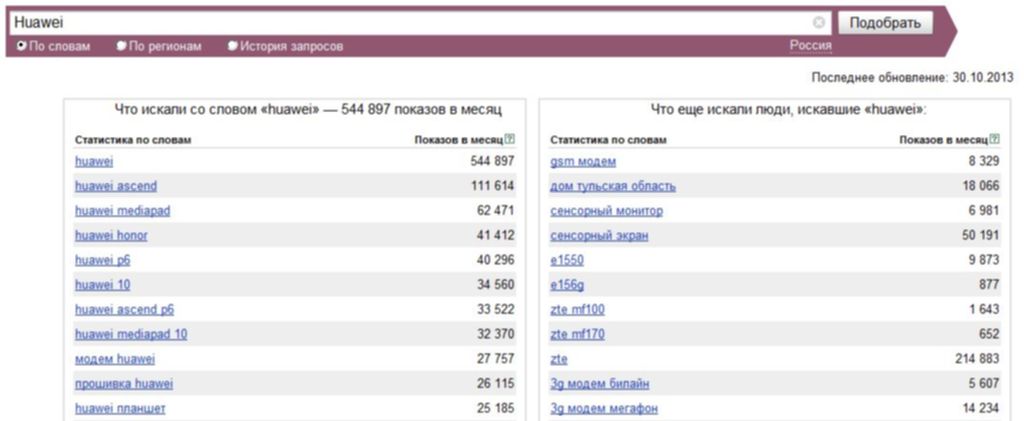Open the huawei keyword link
The image size is (1024, 421).
94,161
